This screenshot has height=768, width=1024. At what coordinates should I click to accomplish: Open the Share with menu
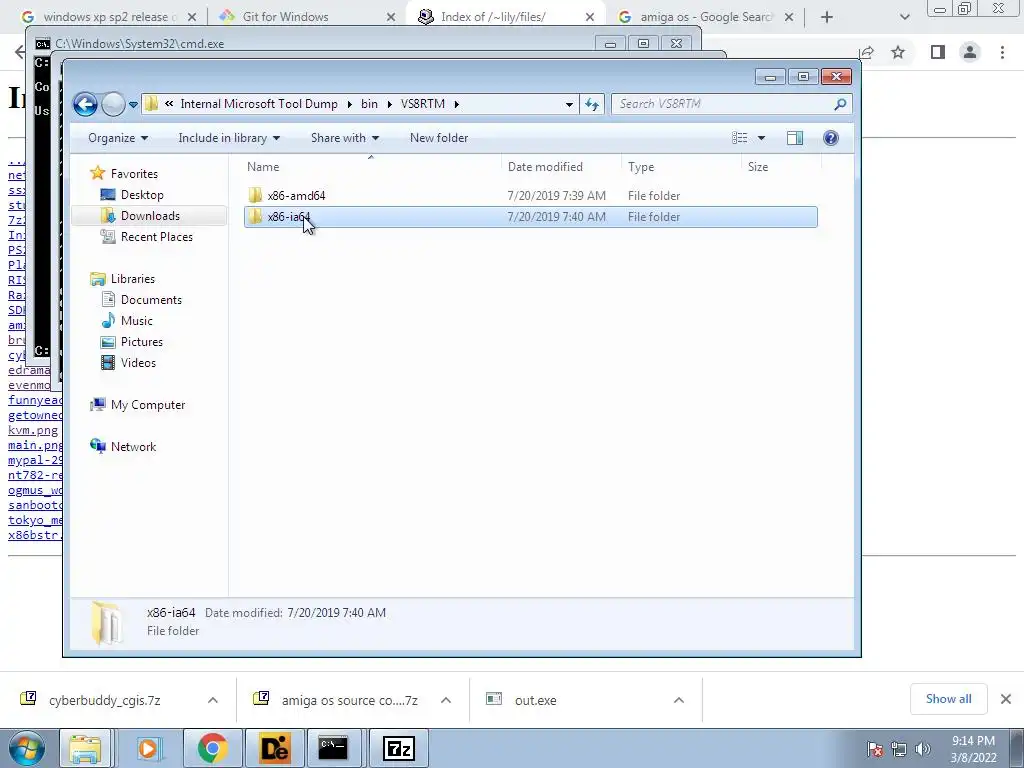click(345, 138)
